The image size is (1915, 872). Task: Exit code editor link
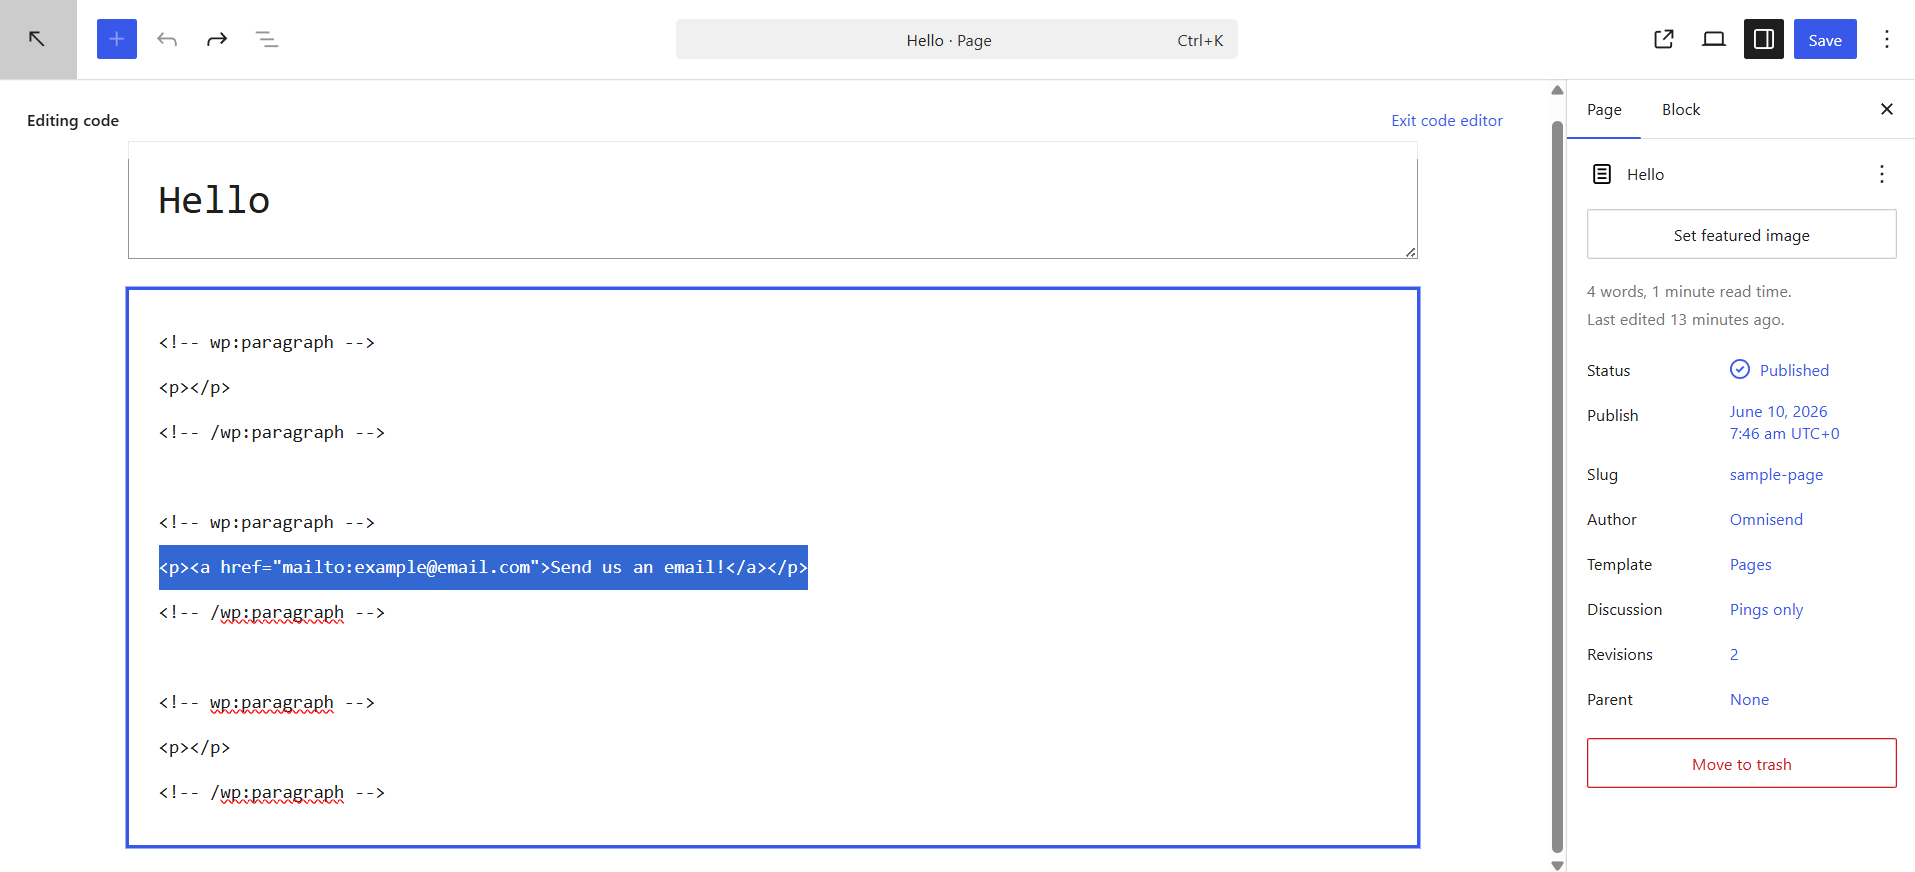coord(1447,120)
